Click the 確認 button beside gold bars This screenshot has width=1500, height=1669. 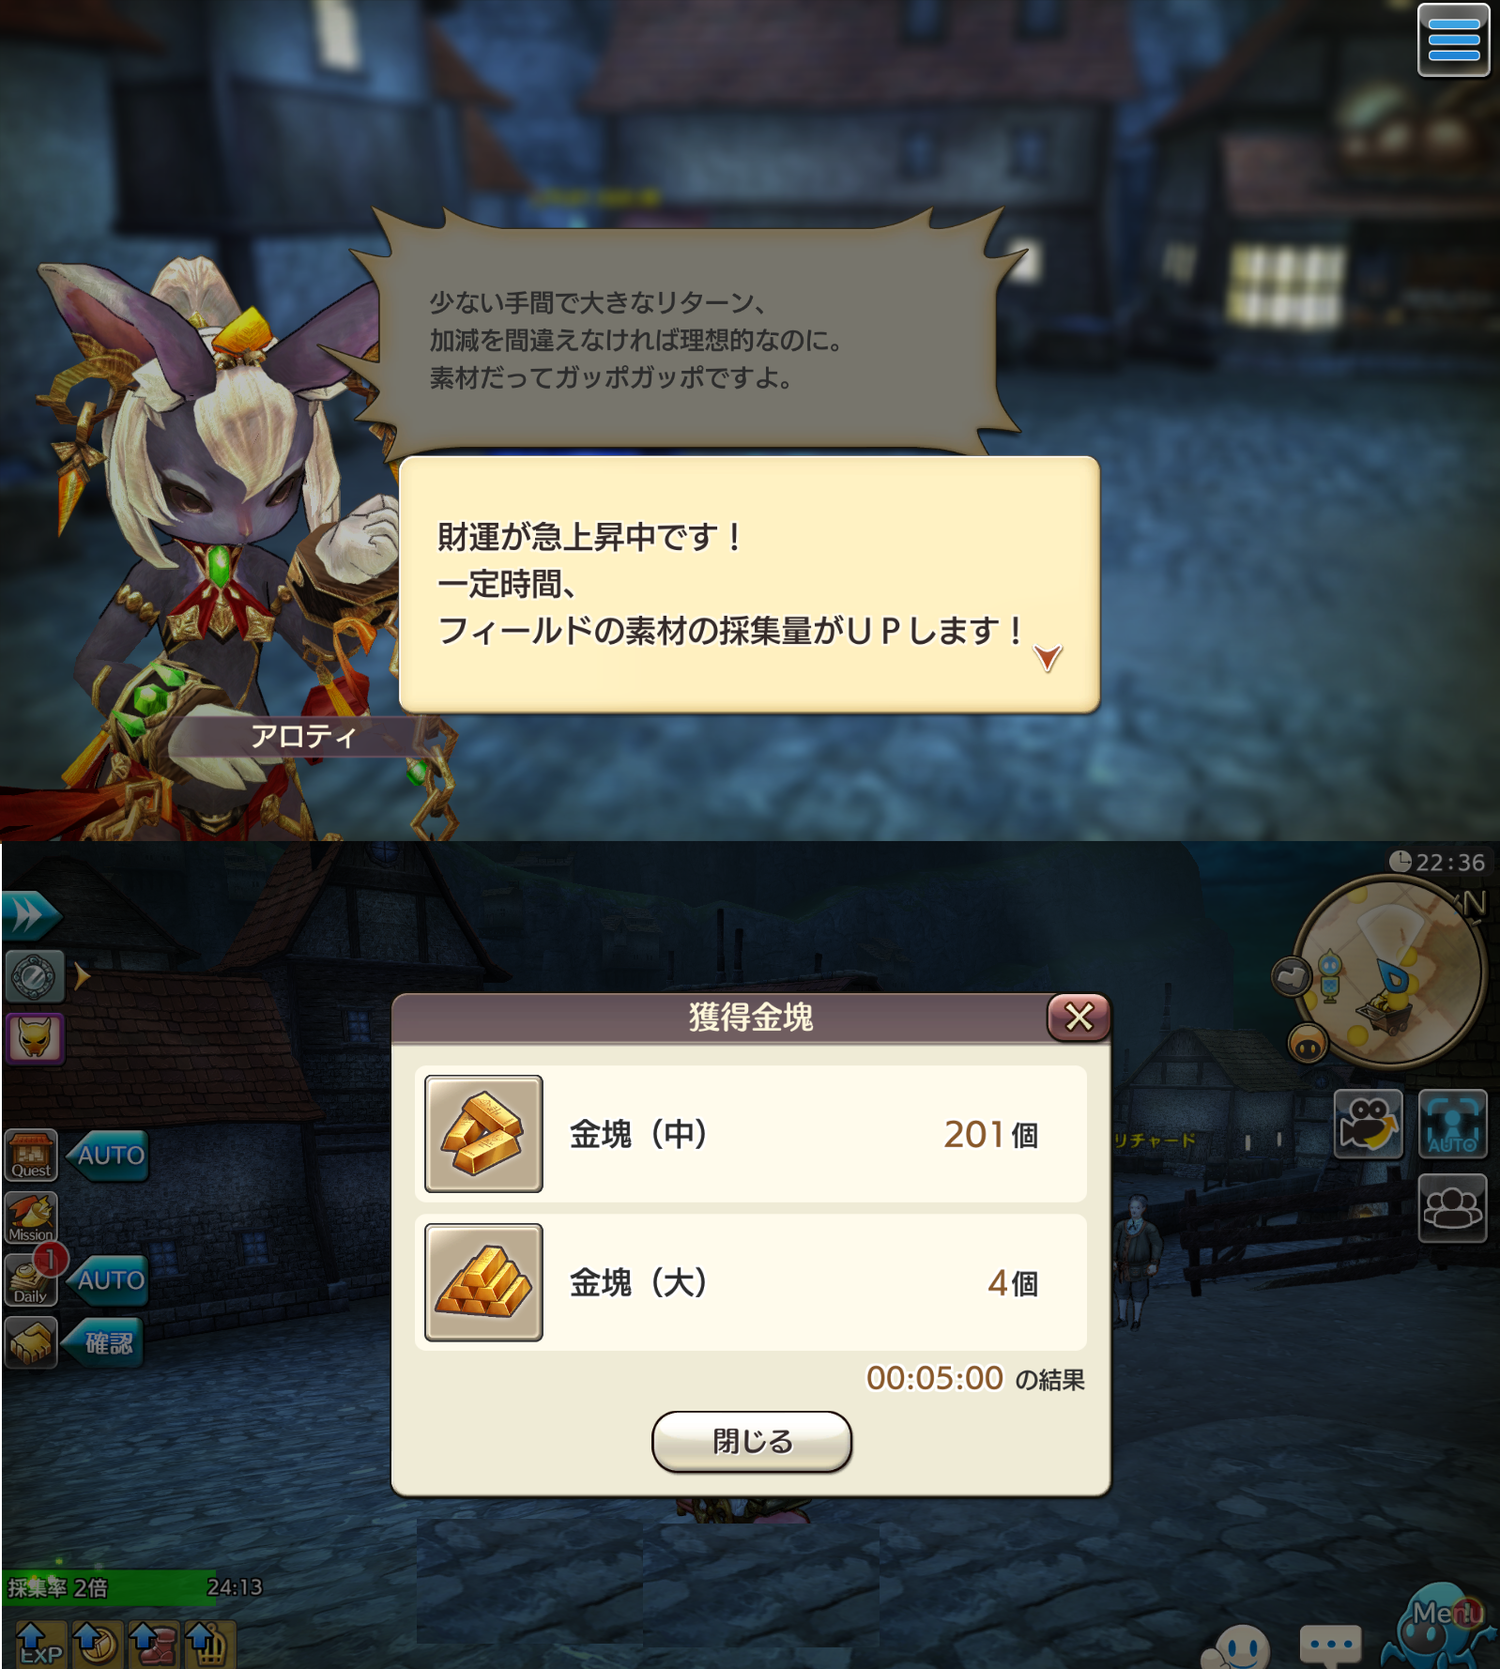(106, 1343)
